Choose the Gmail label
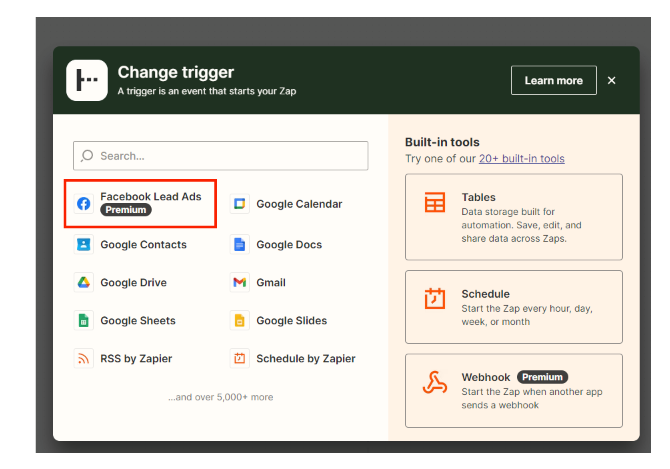670x469 pixels. click(x=271, y=283)
